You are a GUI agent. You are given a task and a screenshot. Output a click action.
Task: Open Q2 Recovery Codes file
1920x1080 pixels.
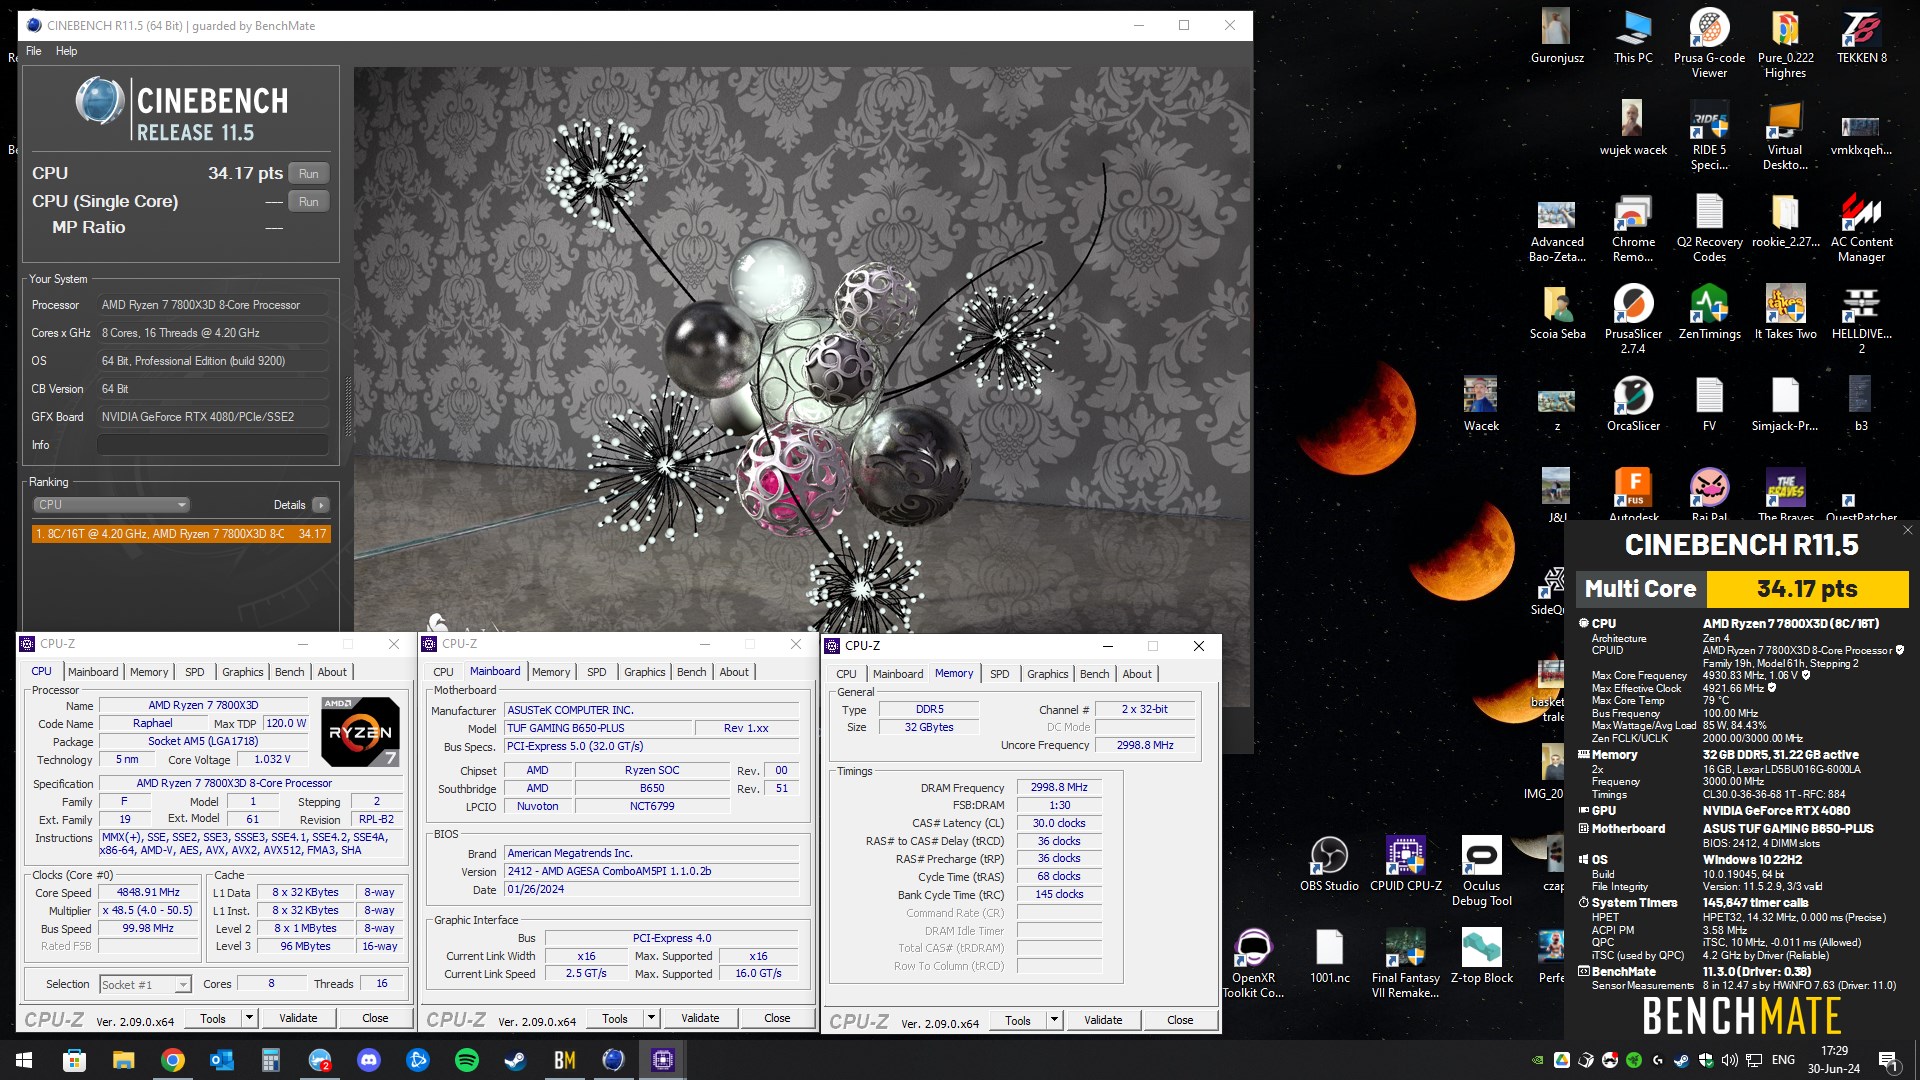click(x=1709, y=227)
